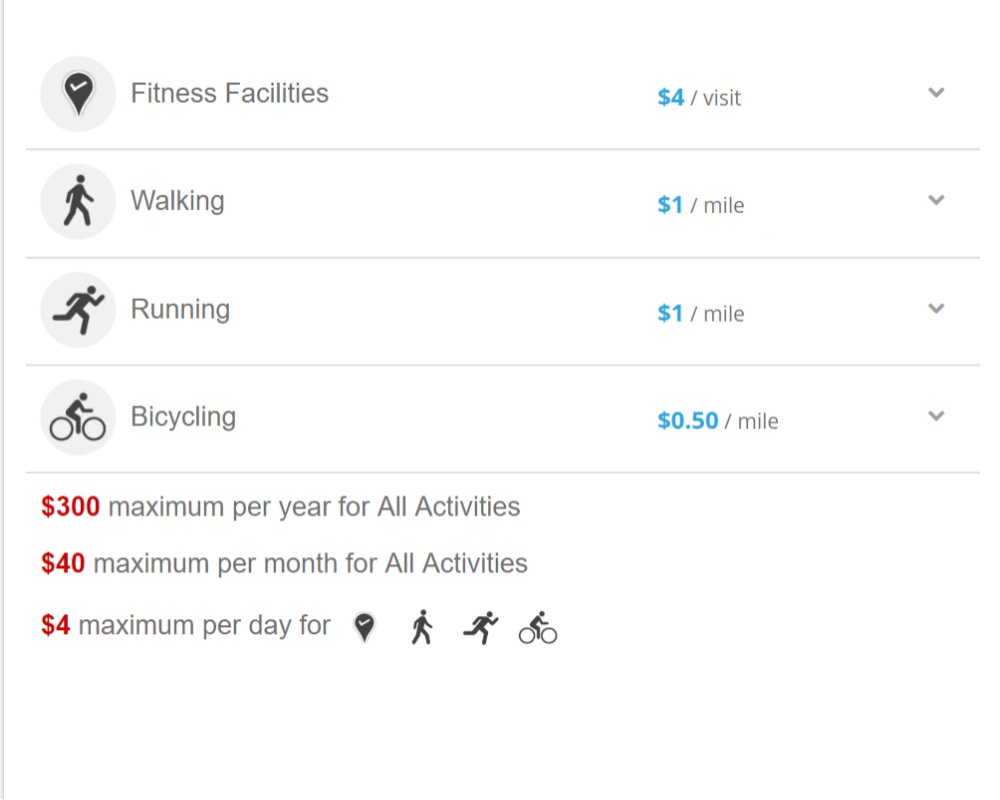This screenshot has width=1000, height=800.
Task: Select the Fitness Facilities label
Action: 230,93
